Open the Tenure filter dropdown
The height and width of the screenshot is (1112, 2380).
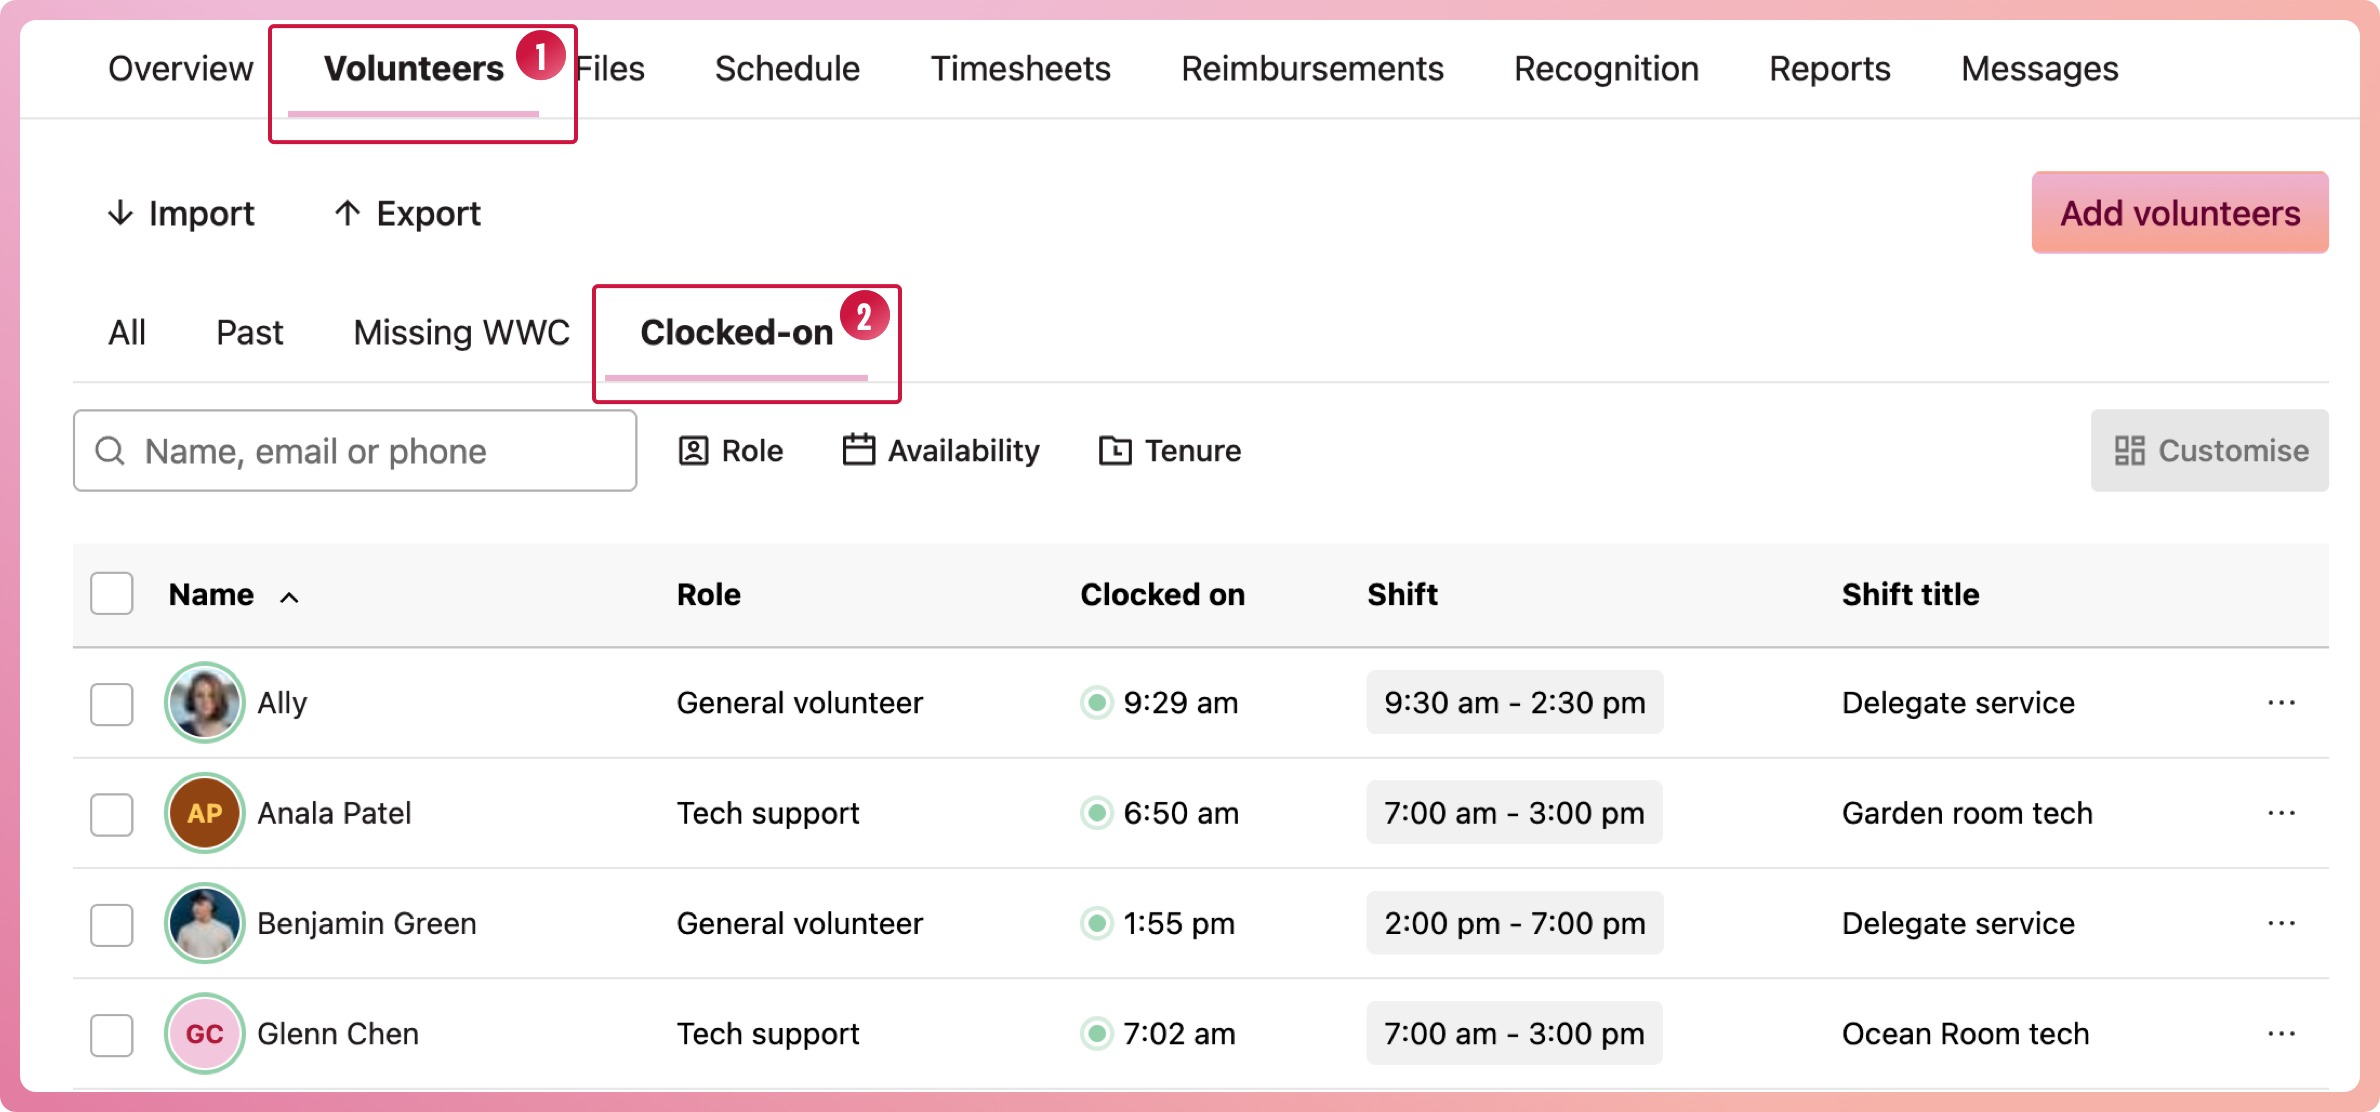click(1170, 451)
